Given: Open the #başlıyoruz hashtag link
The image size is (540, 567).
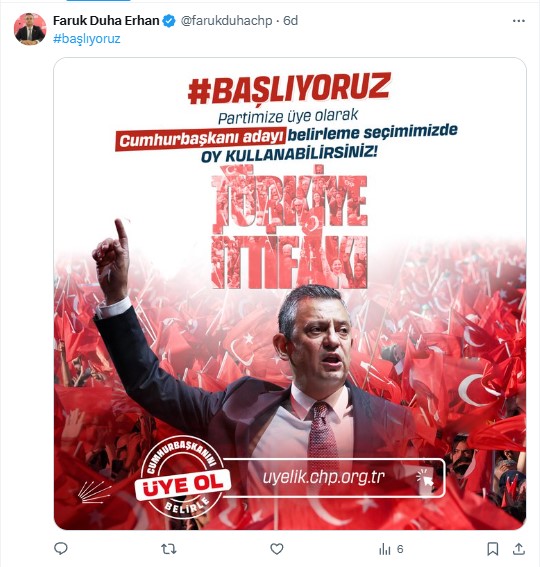Looking at the screenshot, I should pyautogui.click(x=86, y=39).
